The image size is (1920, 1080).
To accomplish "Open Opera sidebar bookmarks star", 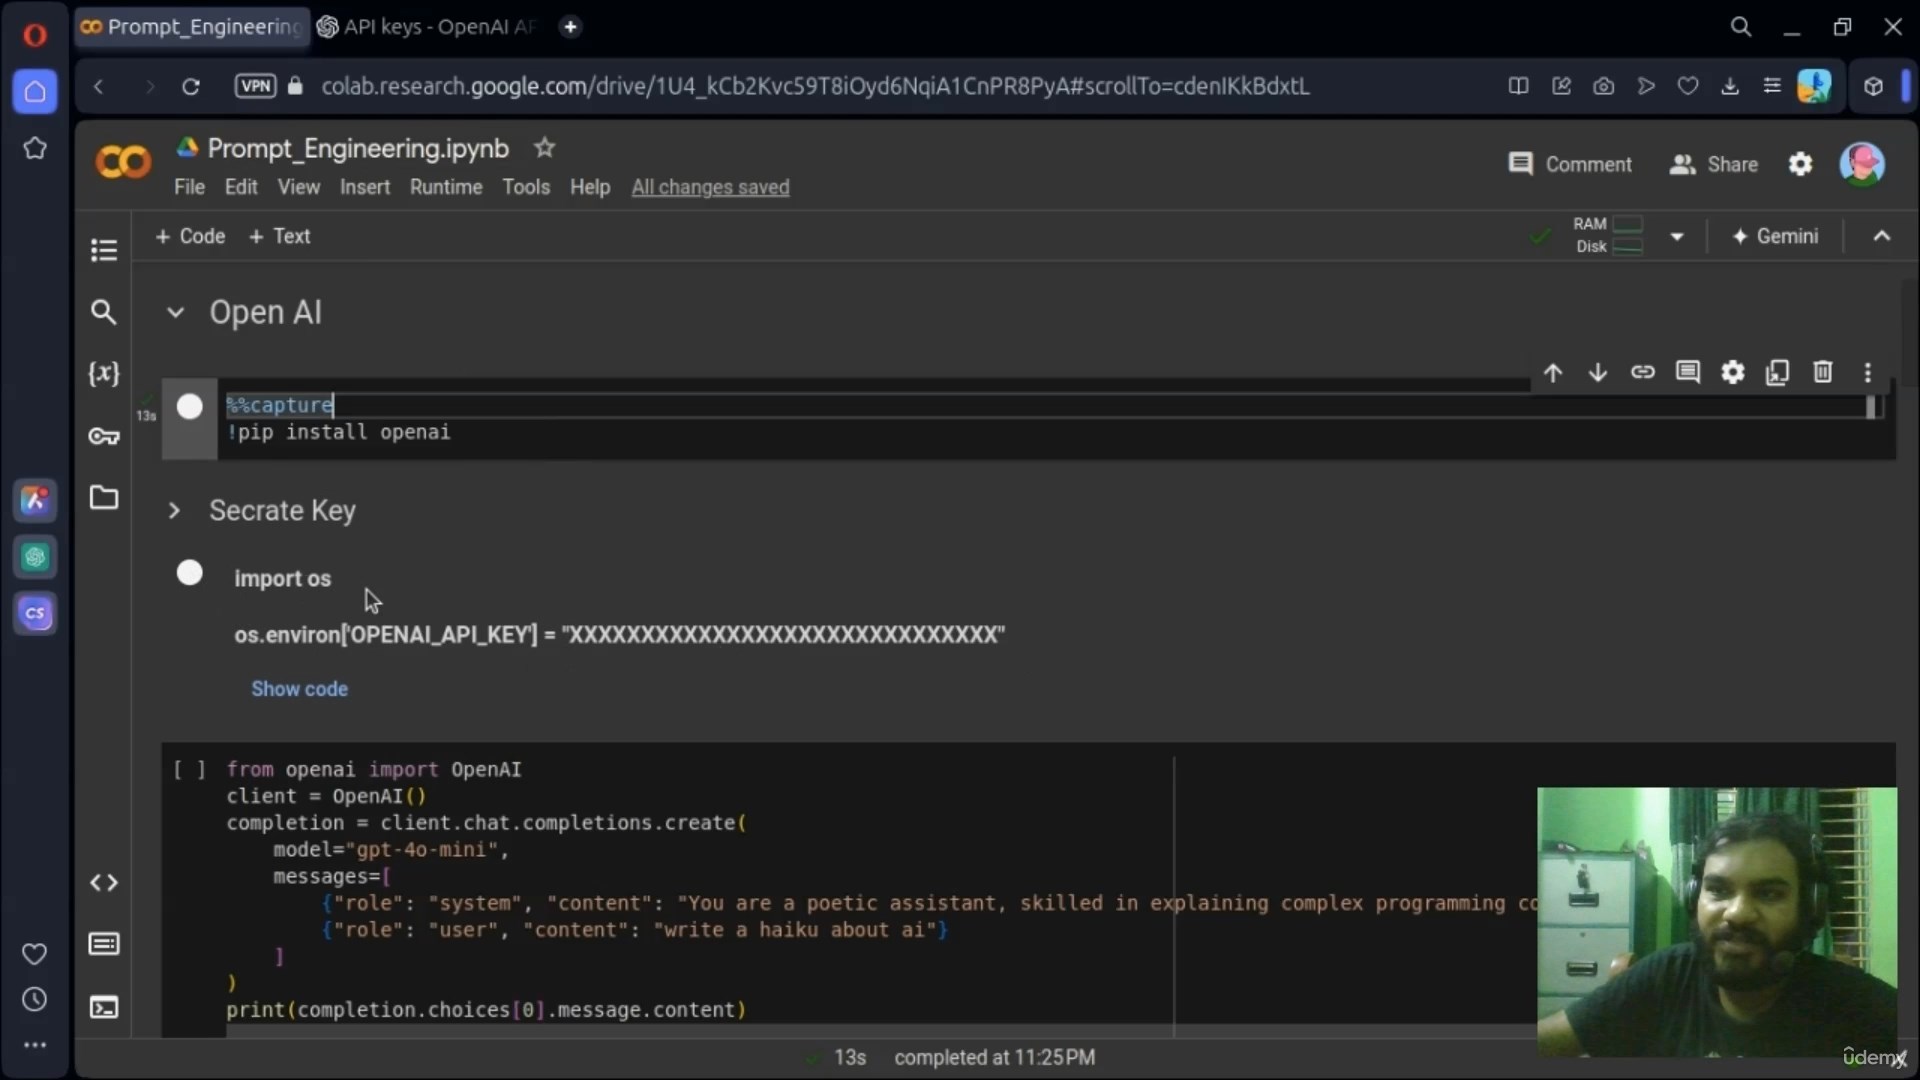I will pyautogui.click(x=35, y=149).
